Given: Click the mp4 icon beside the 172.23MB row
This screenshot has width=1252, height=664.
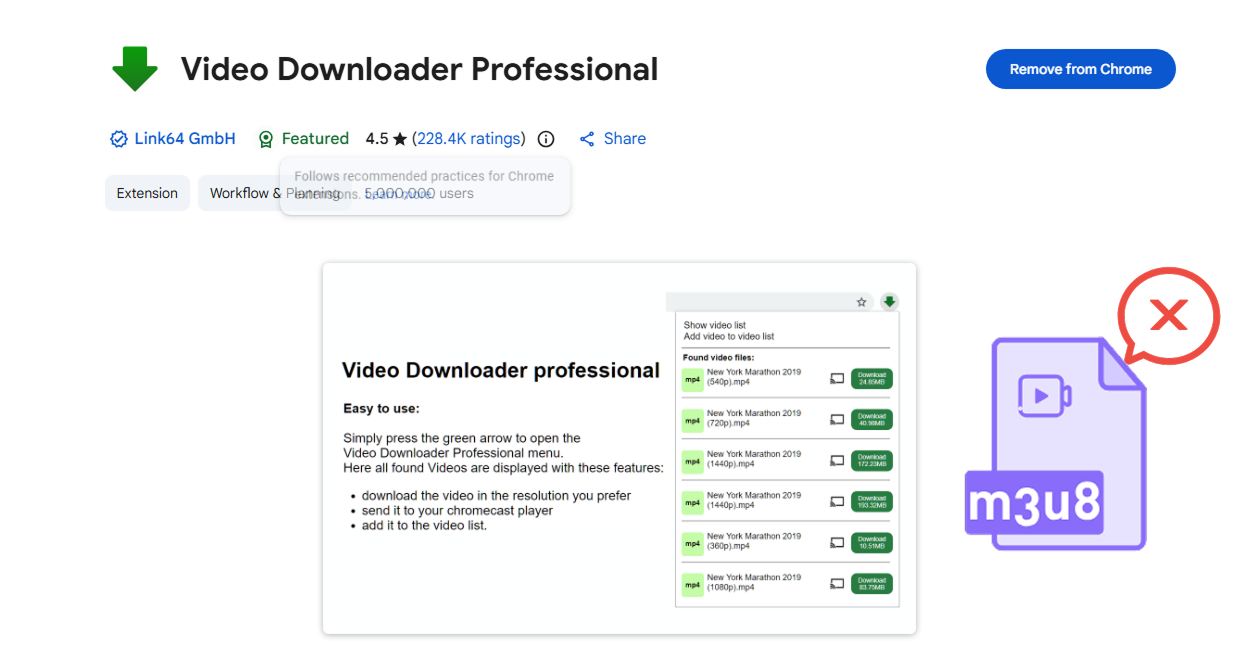Looking at the screenshot, I should coord(692,461).
